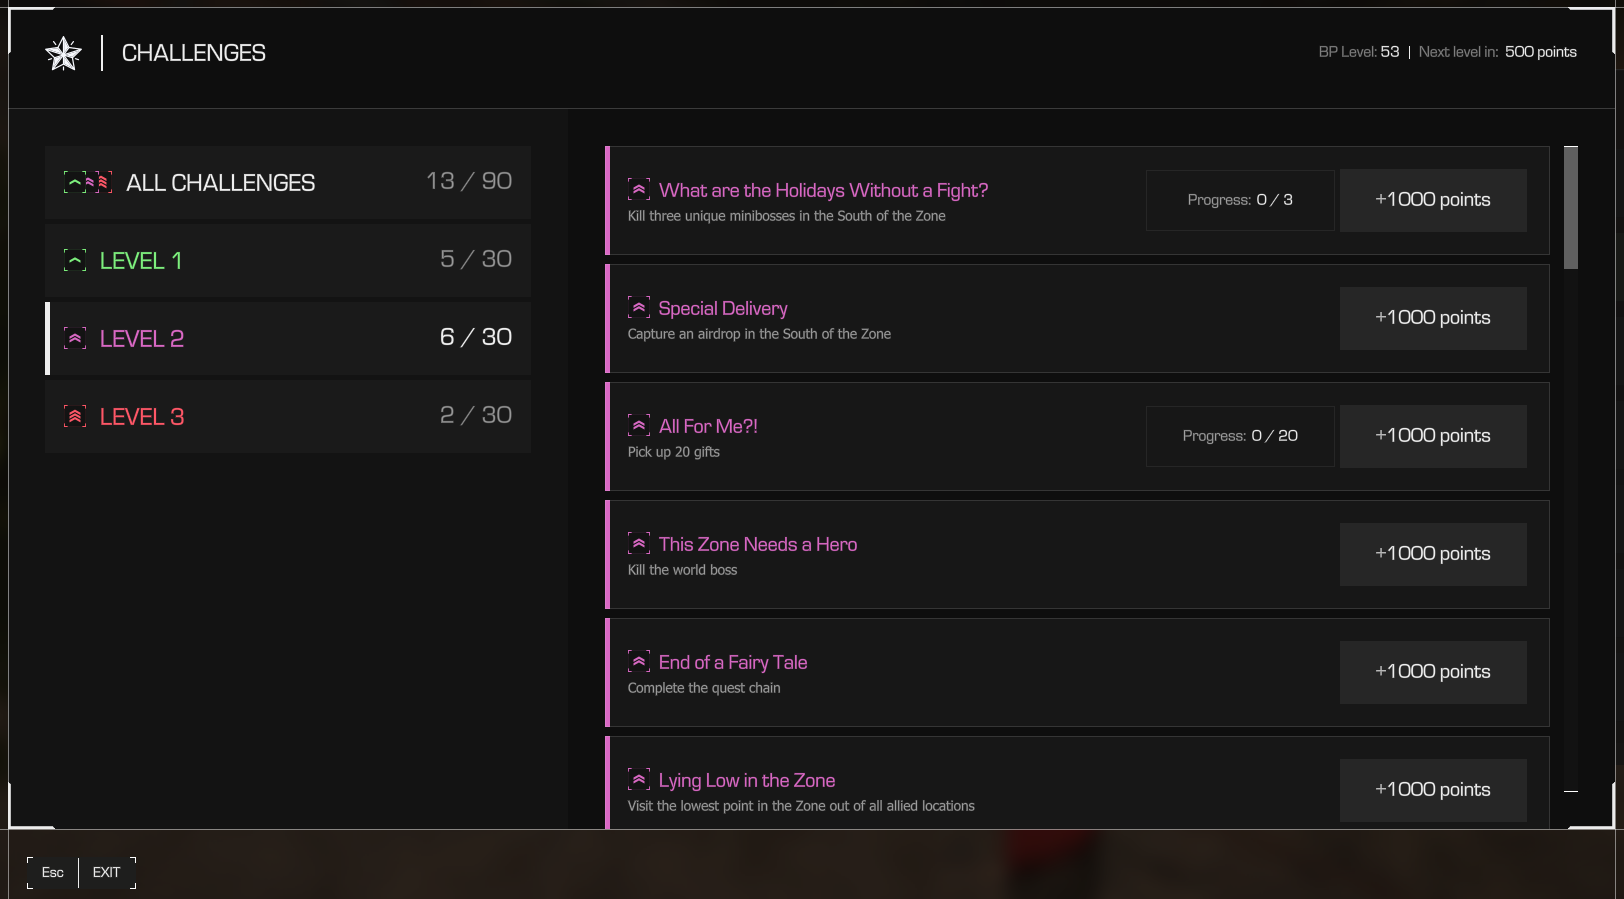The image size is (1624, 899).
Task: Click the green Level 1 chevron icon
Action: (x=75, y=260)
